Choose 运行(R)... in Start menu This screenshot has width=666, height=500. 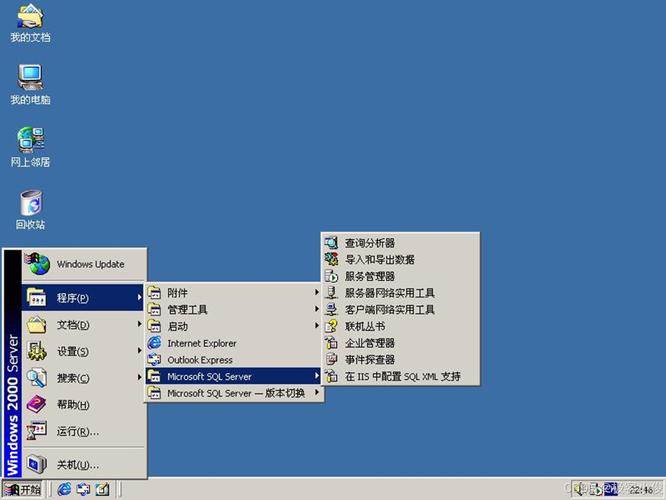coord(84,431)
